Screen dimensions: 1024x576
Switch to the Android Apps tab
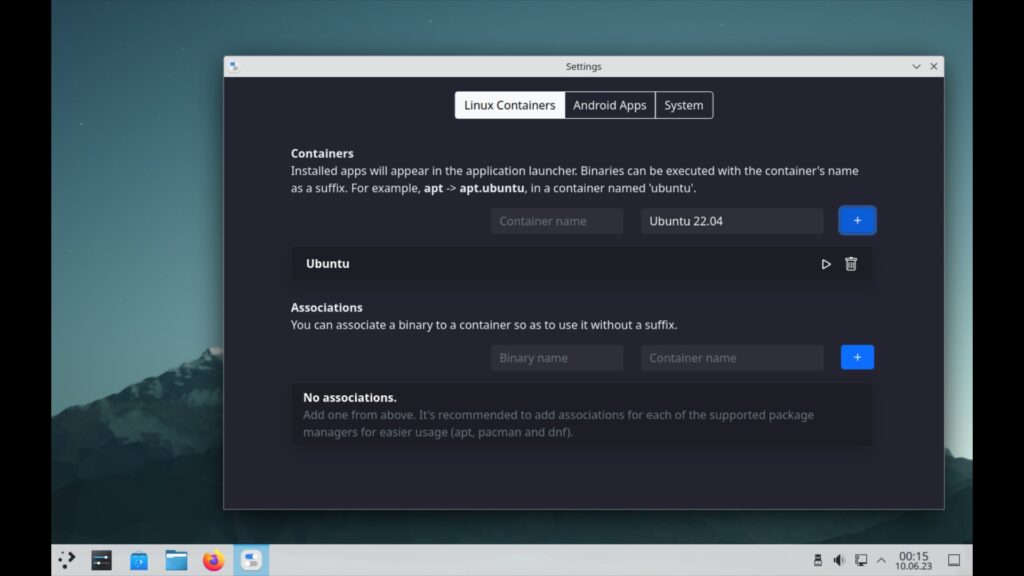click(609, 105)
